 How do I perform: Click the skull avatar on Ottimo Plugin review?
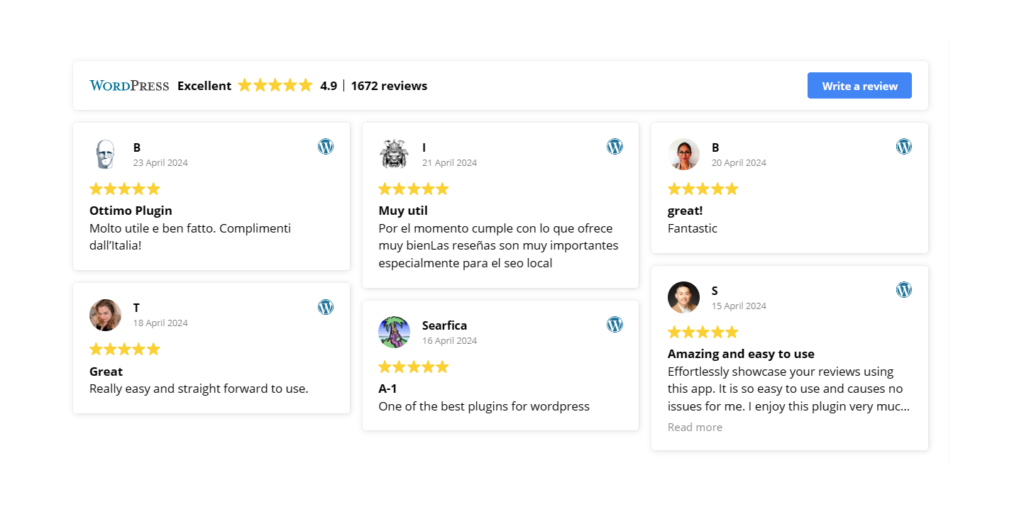105,154
